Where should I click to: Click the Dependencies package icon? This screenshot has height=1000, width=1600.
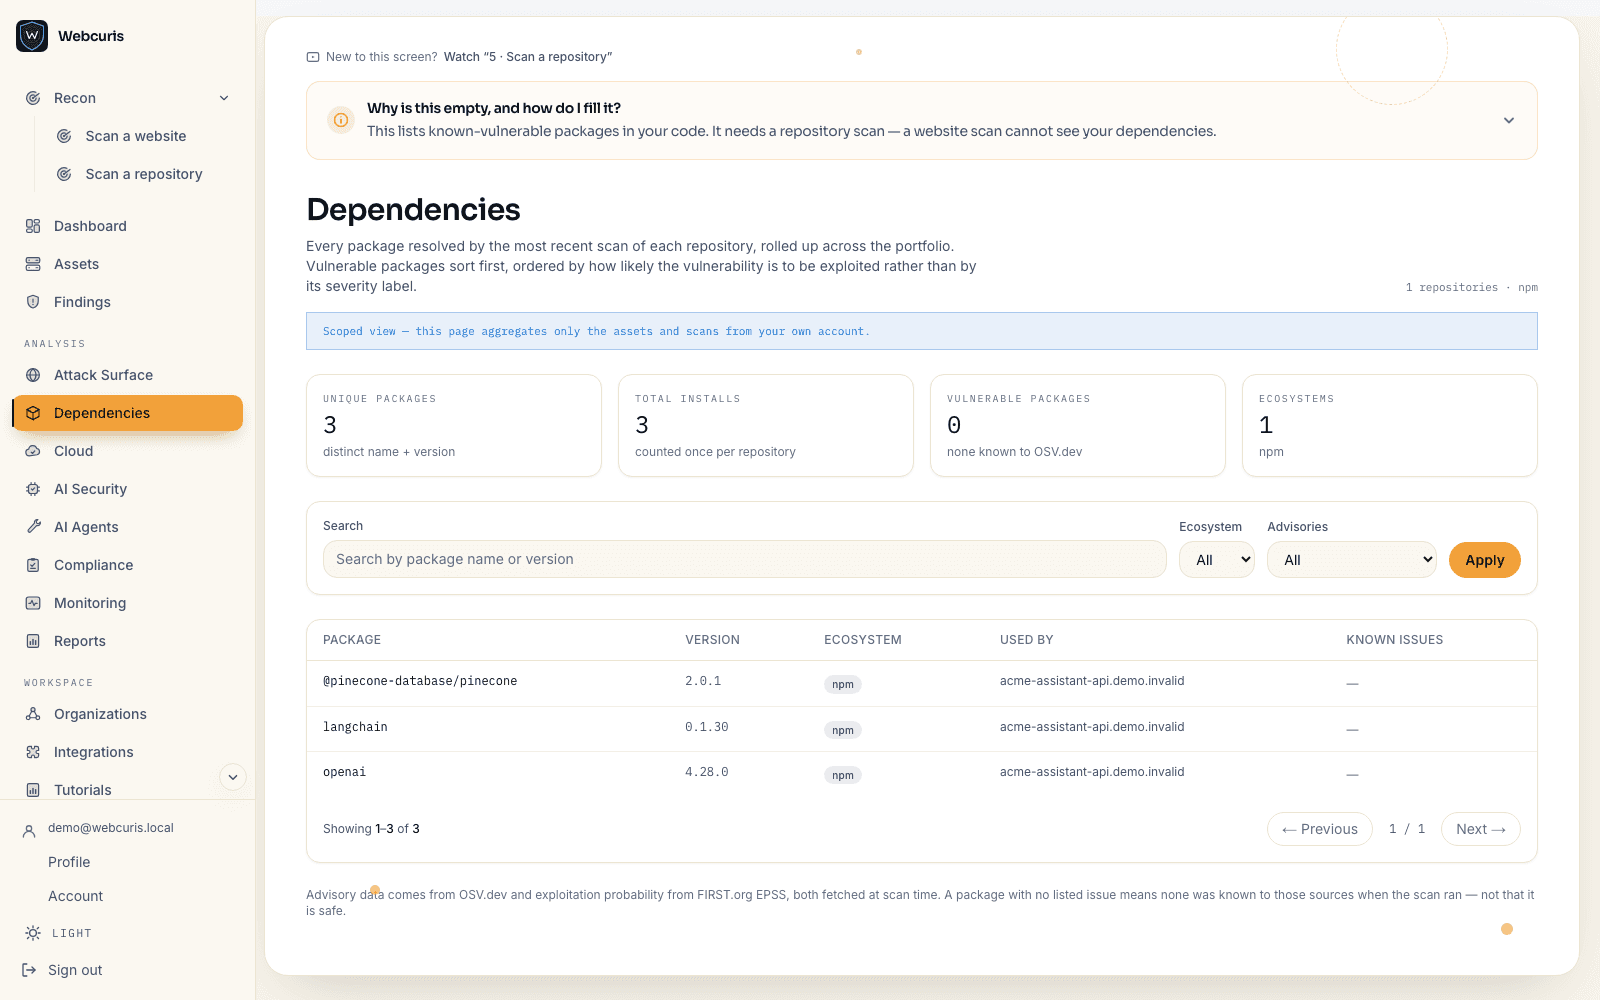click(x=33, y=413)
